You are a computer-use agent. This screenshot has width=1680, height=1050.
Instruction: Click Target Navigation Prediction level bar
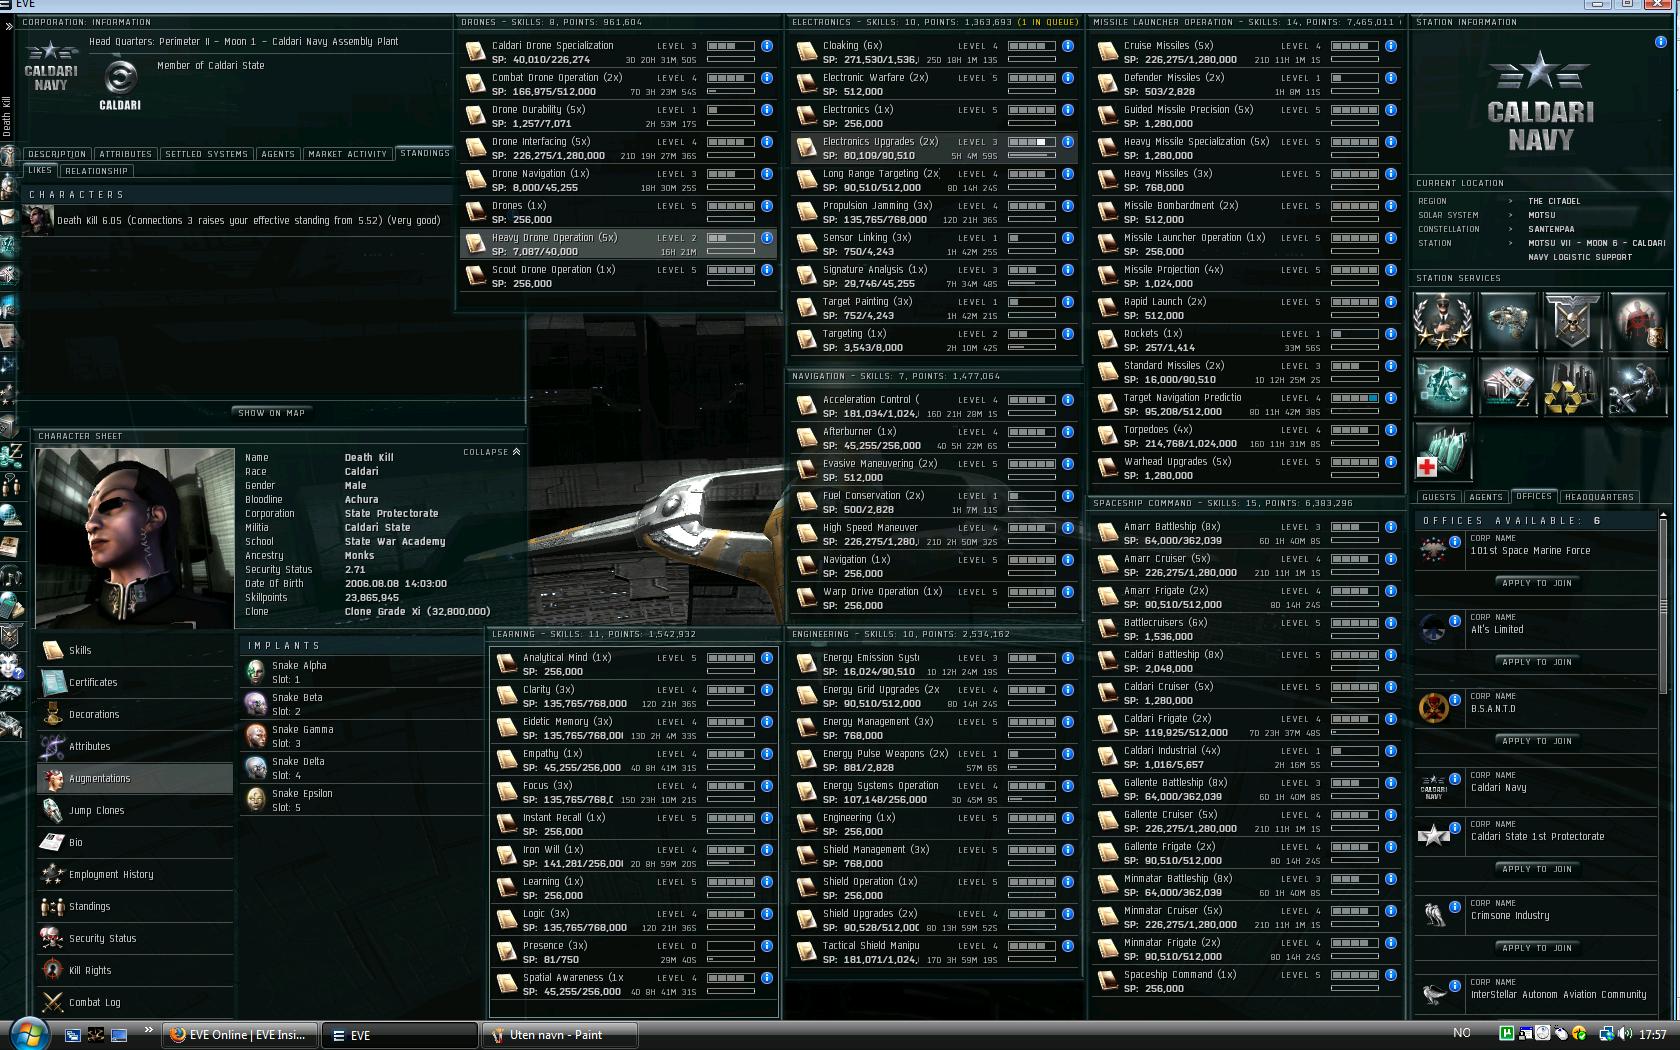click(x=1355, y=398)
